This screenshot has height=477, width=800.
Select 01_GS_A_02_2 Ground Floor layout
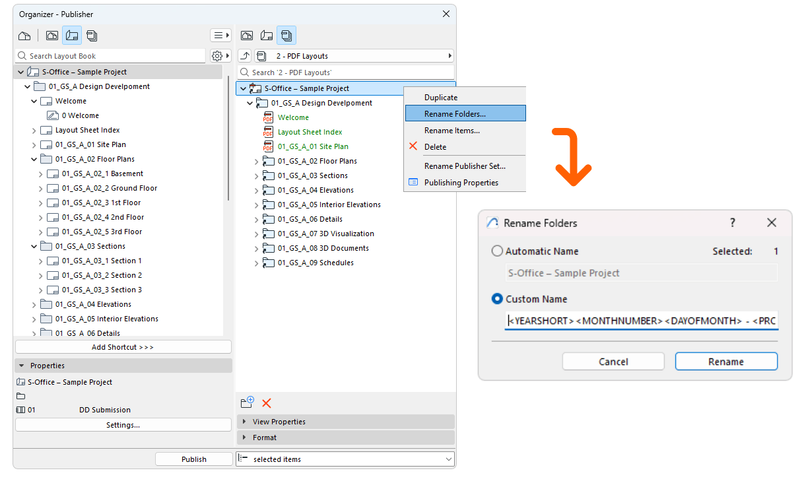click(x=109, y=188)
